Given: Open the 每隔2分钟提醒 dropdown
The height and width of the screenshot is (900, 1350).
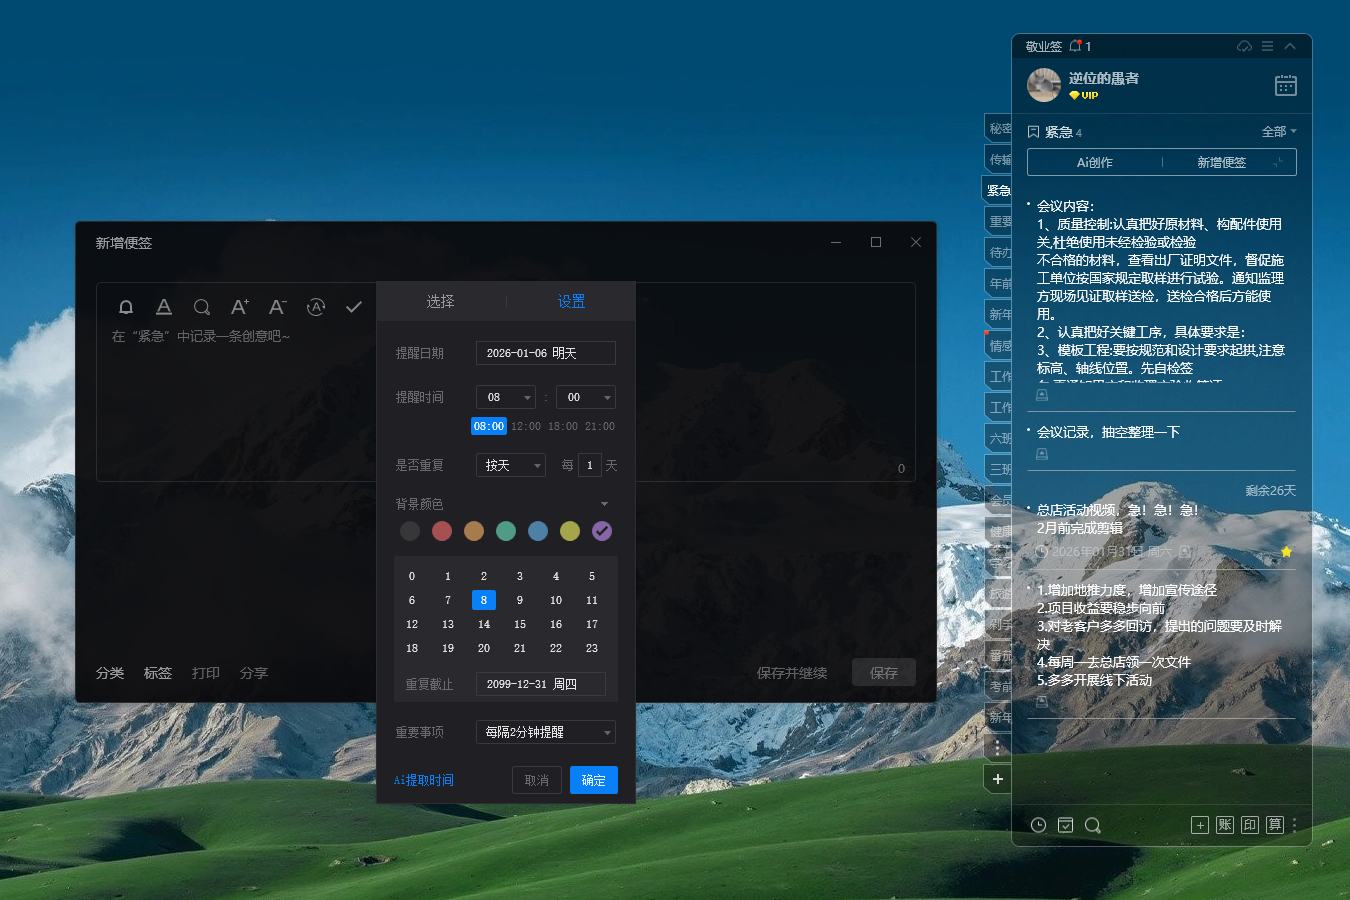Looking at the screenshot, I should tap(543, 731).
